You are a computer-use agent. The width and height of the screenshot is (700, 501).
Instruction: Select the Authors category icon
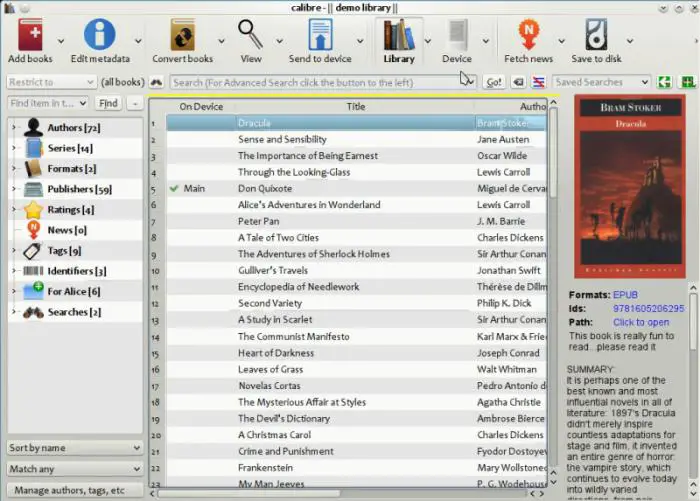pos(33,127)
